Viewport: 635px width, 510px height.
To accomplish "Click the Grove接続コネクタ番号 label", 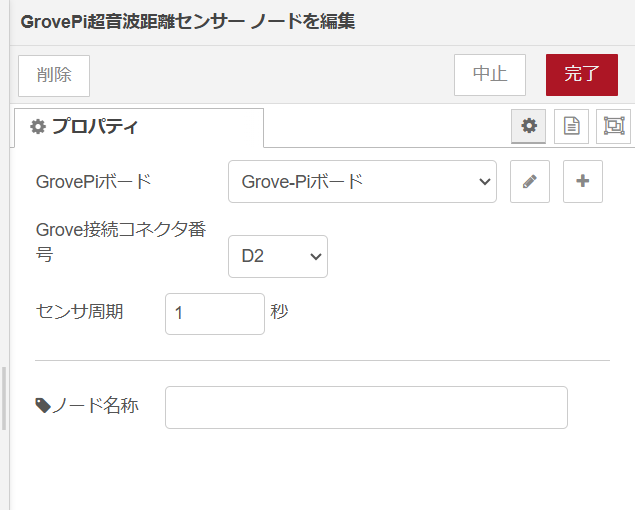I will tap(121, 242).
